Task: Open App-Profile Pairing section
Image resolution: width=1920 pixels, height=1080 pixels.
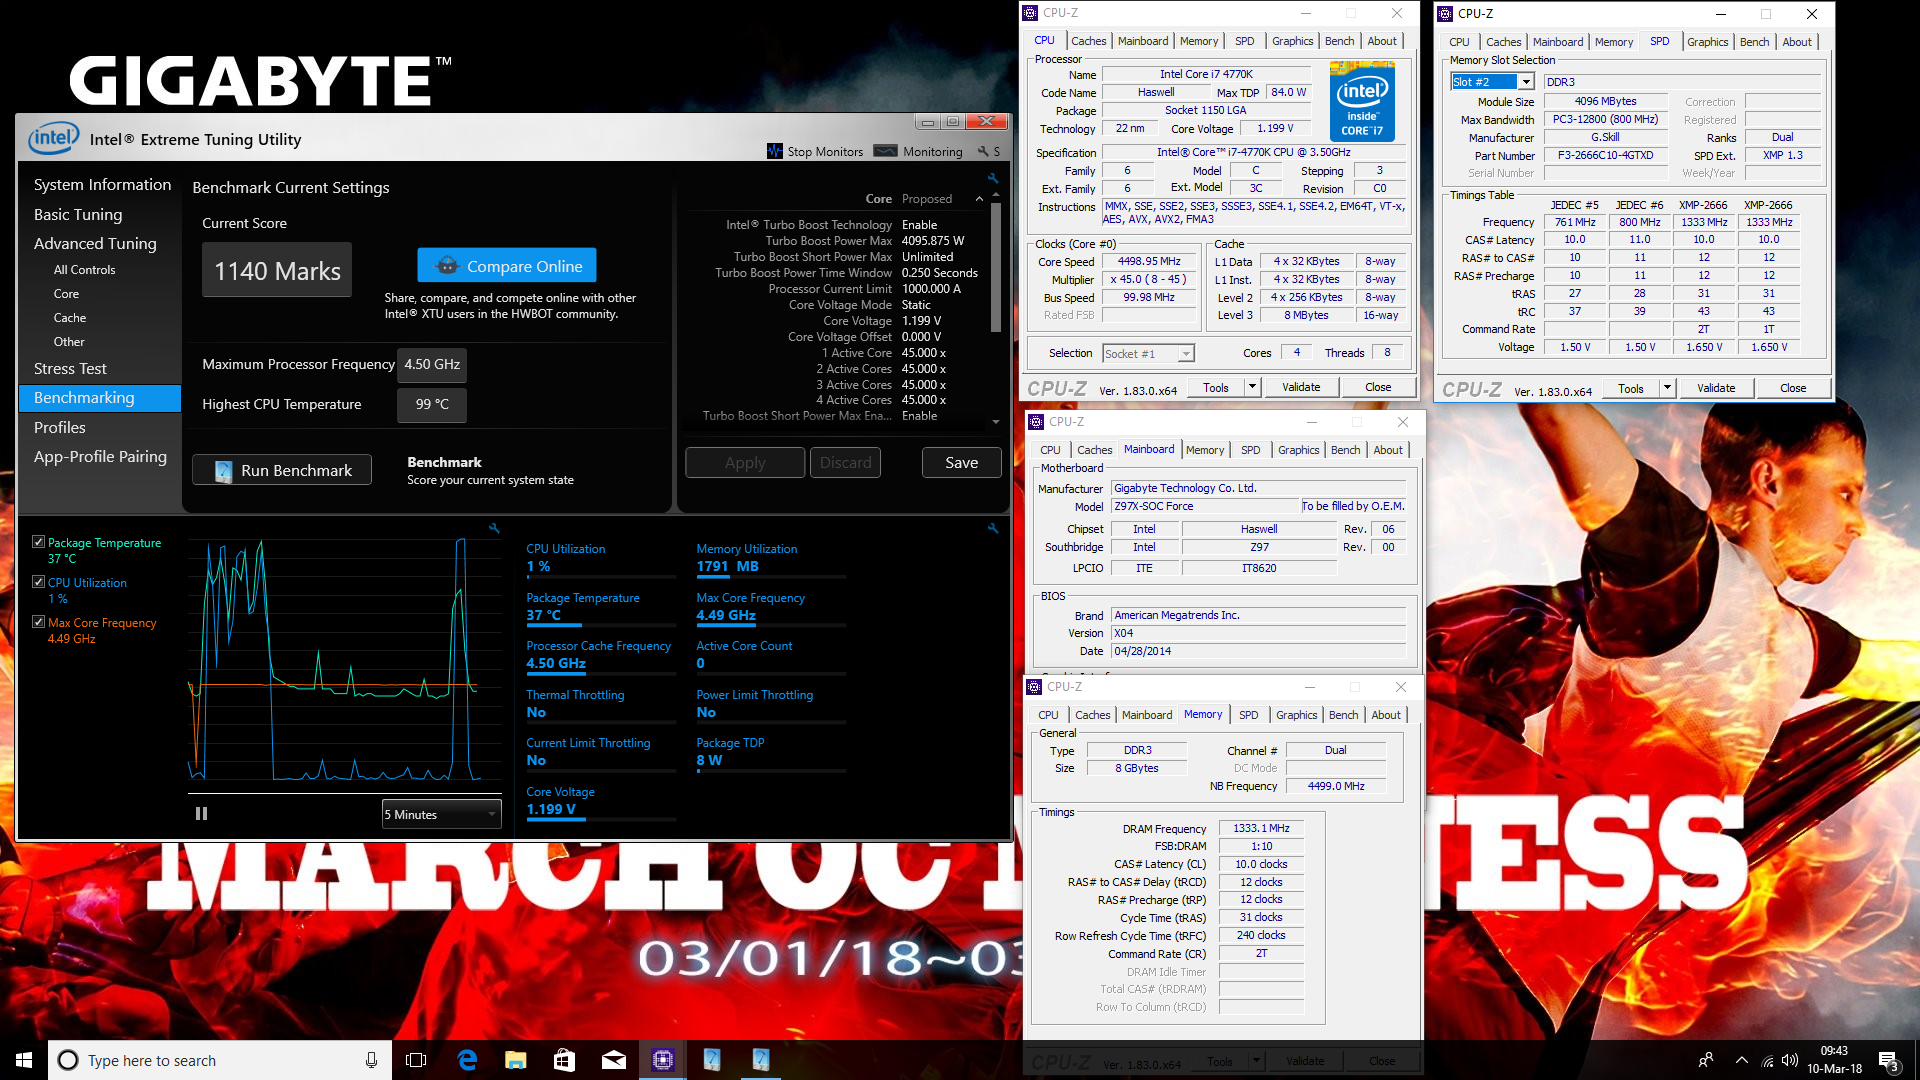Action: click(x=100, y=456)
